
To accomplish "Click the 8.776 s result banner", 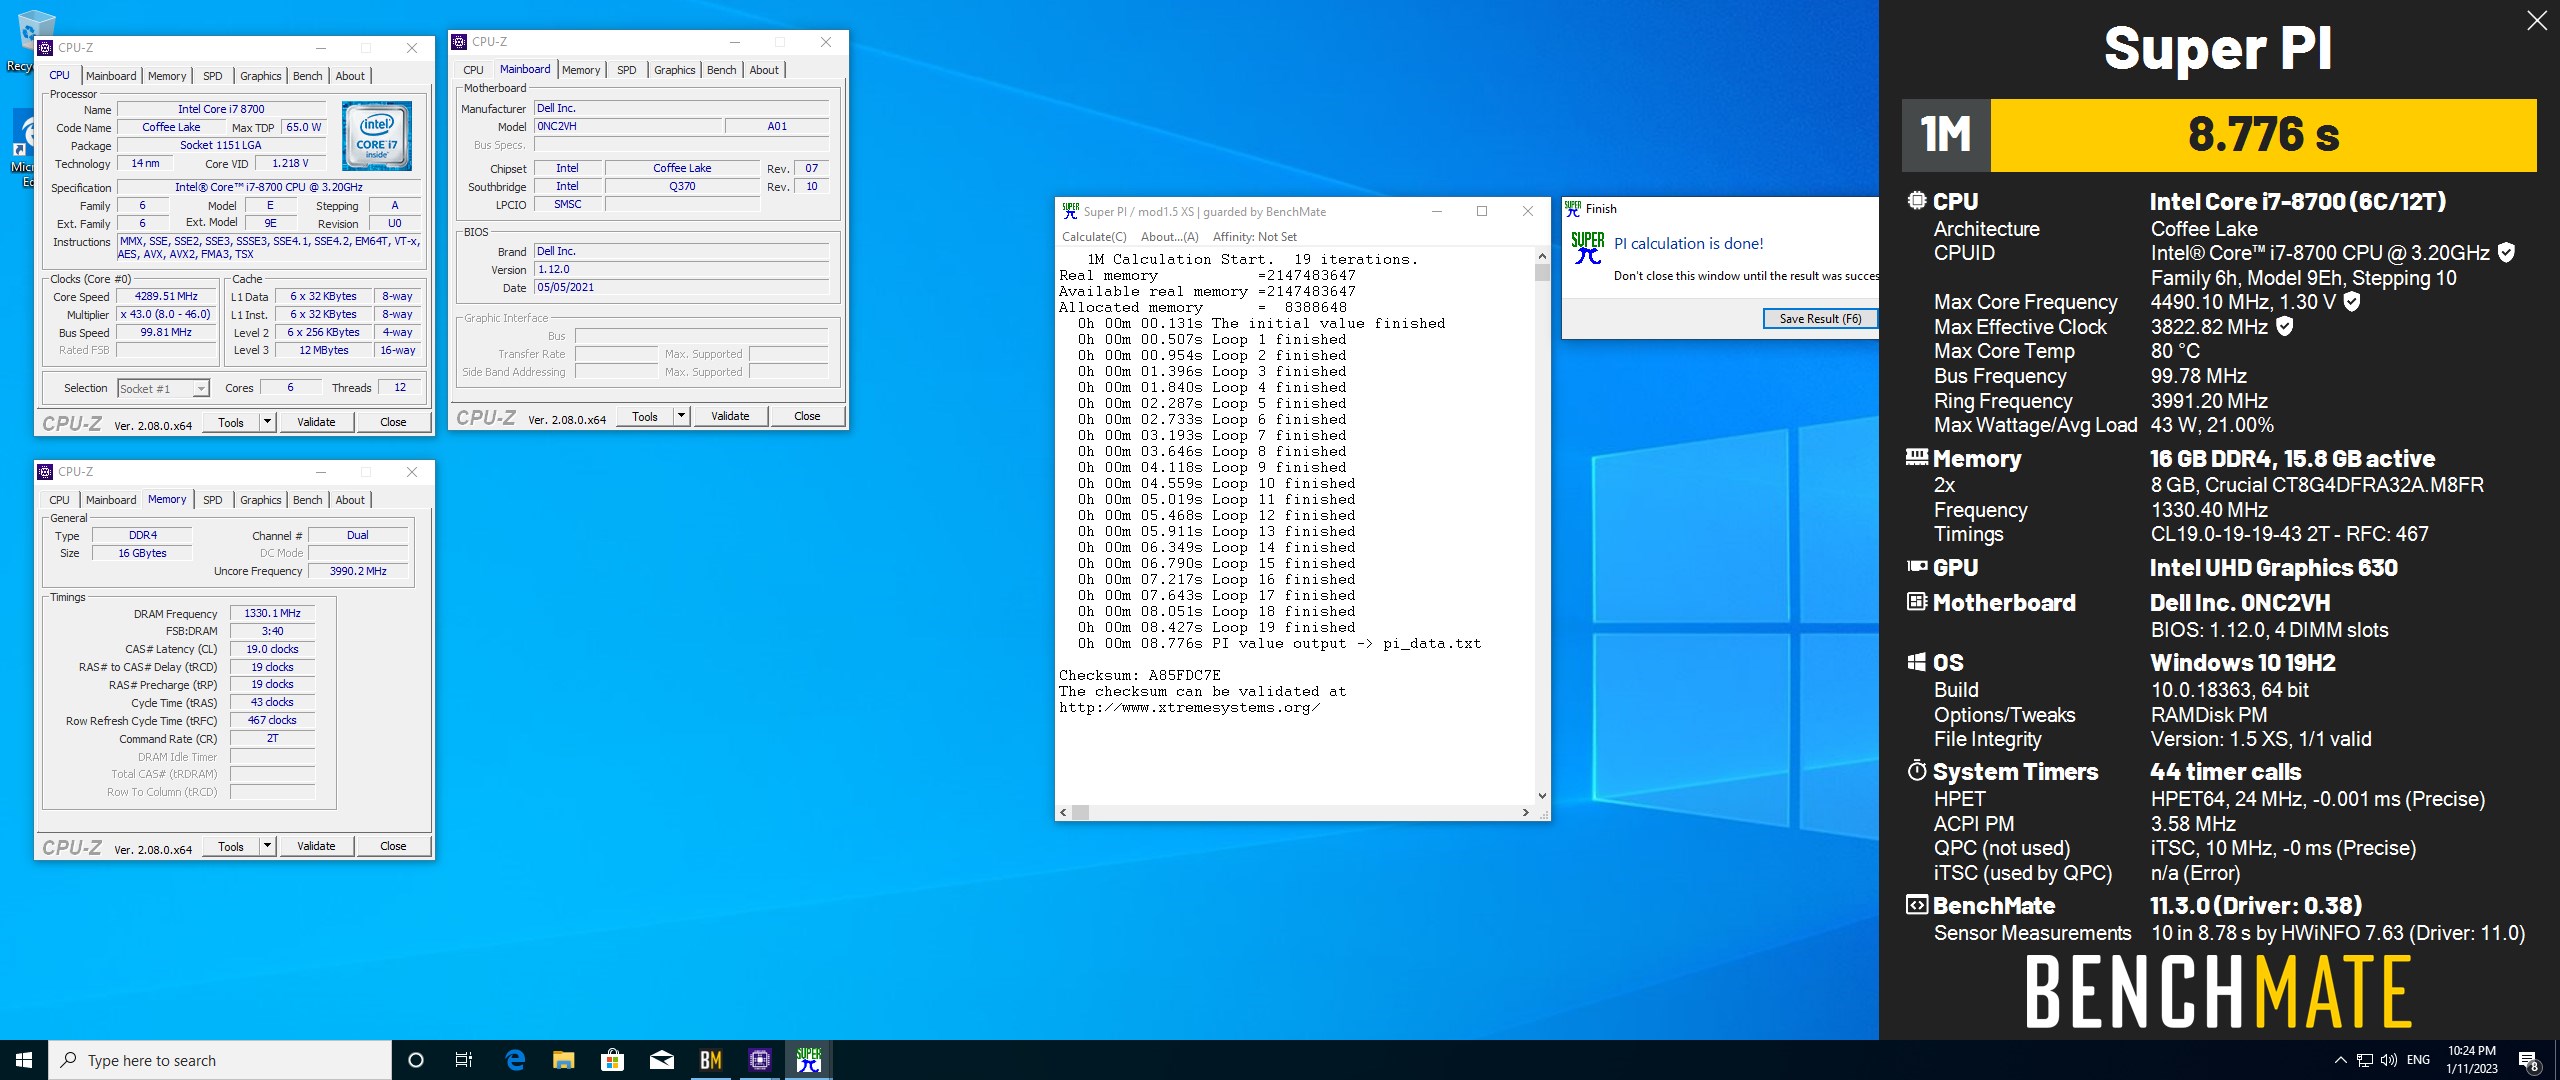I will point(2263,134).
